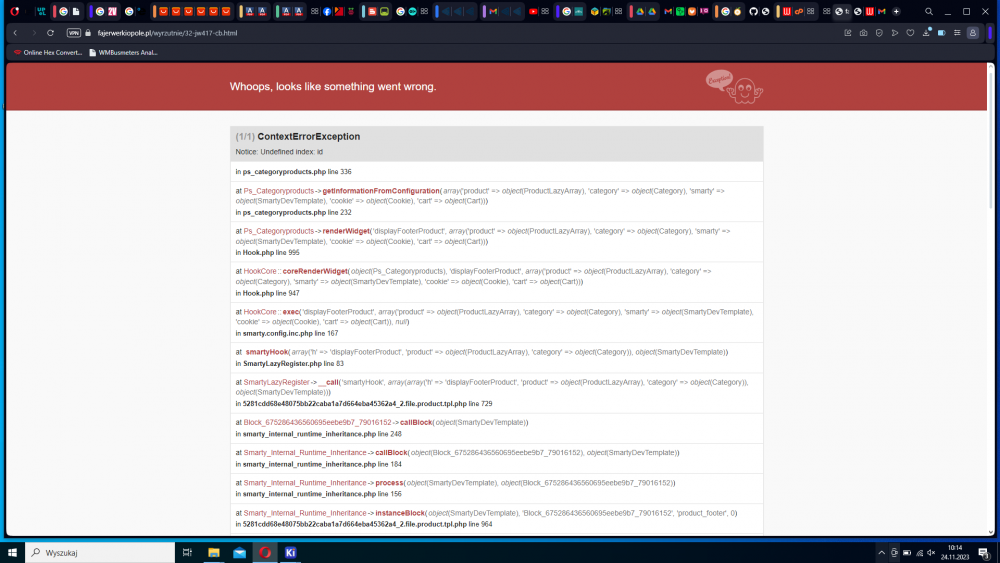Open the player/flow arrow icon
The width and height of the screenshot is (1000, 563).
pyautogui.click(x=895, y=33)
